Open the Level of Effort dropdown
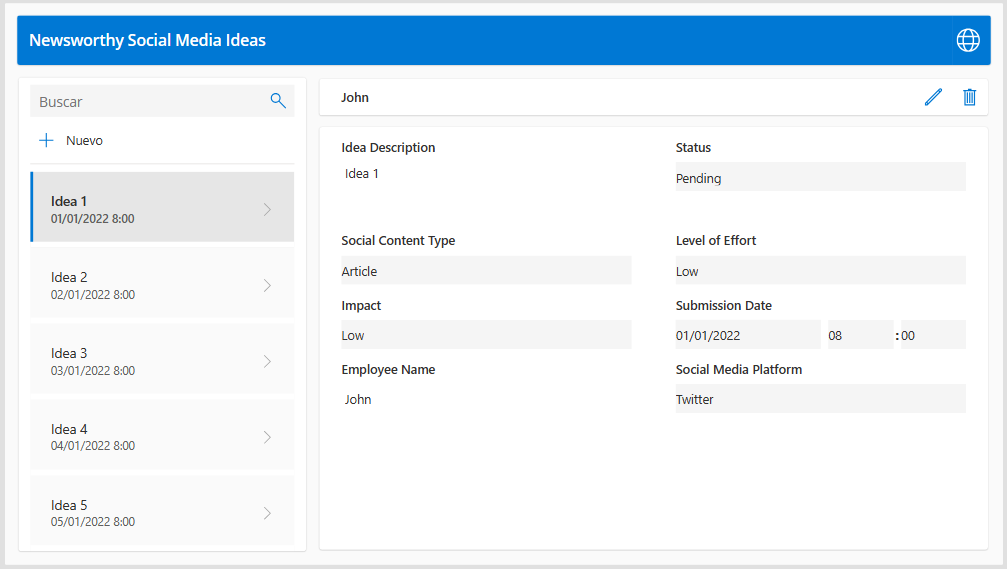The image size is (1007, 569). pyautogui.click(x=820, y=271)
